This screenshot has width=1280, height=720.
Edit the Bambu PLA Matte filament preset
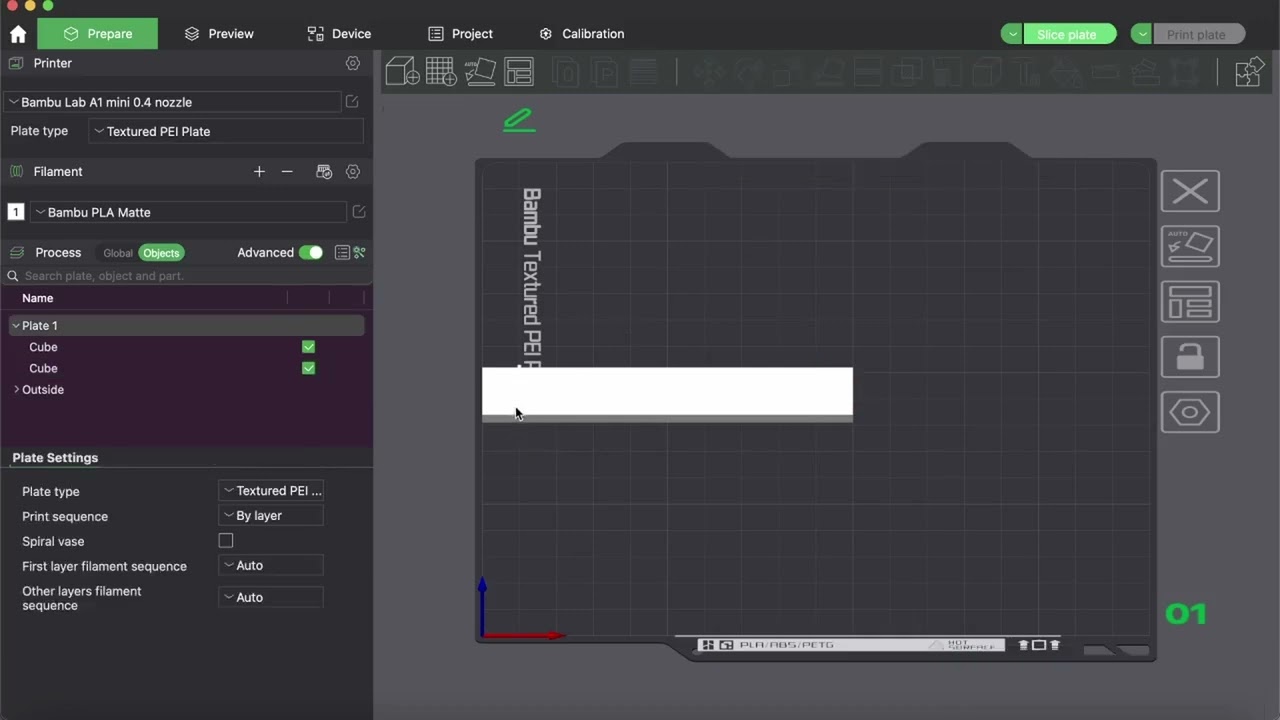pos(359,212)
